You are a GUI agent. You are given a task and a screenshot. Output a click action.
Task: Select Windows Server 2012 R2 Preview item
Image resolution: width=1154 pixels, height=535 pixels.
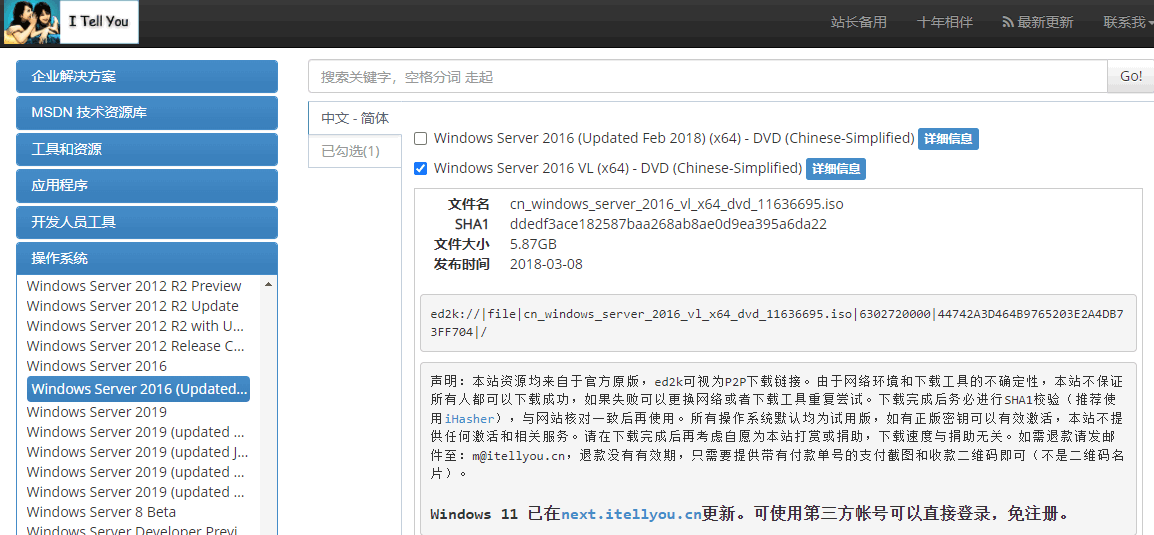pyautogui.click(x=134, y=286)
